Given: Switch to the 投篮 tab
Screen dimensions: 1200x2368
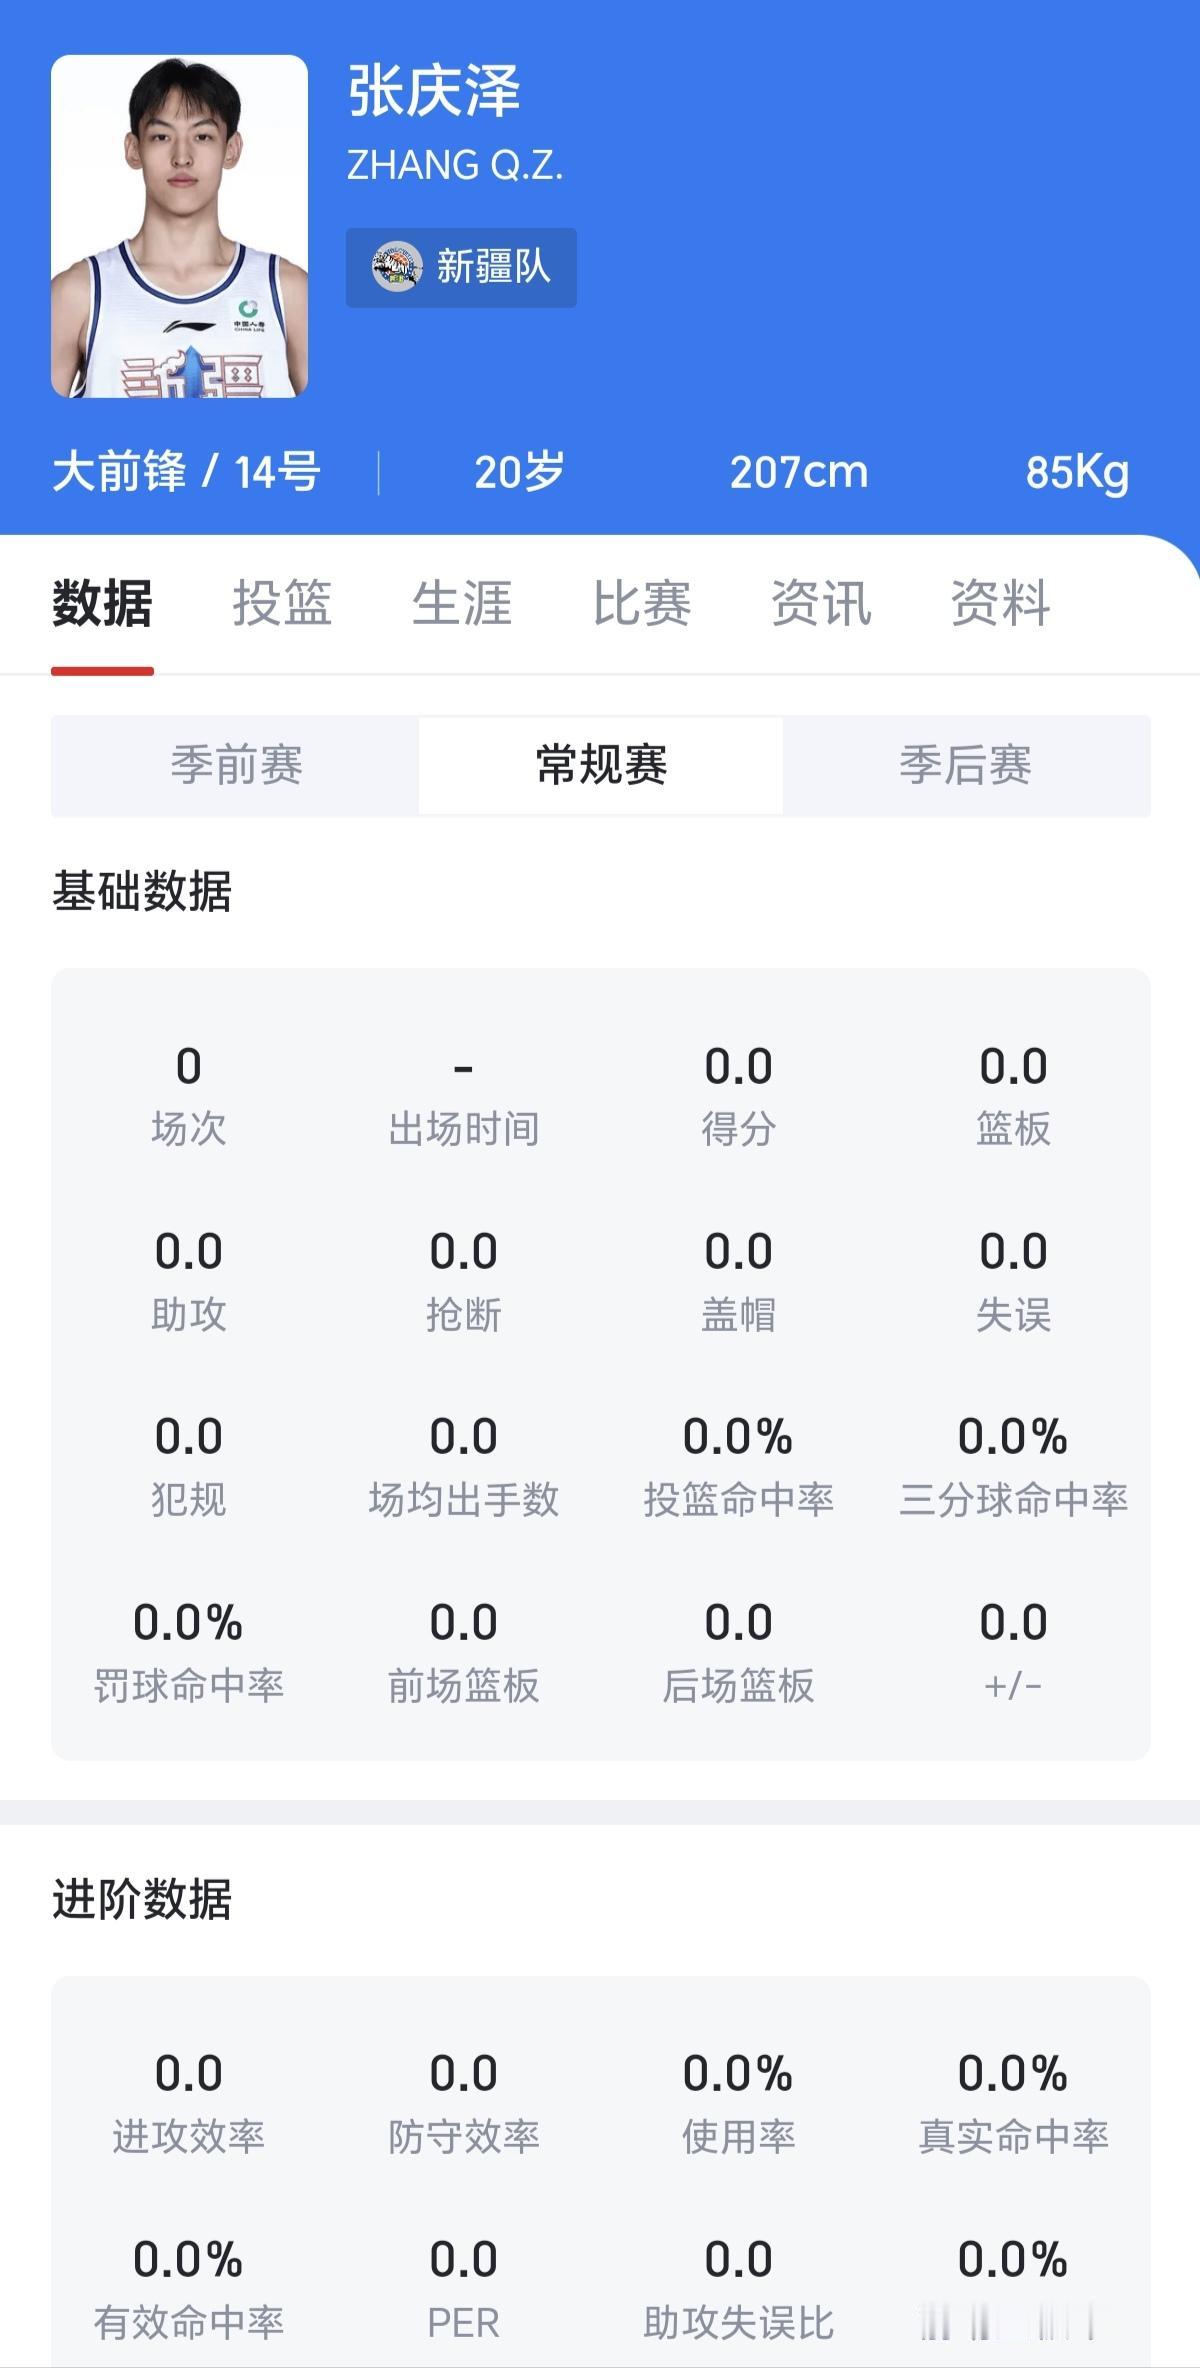Looking at the screenshot, I should [282, 603].
